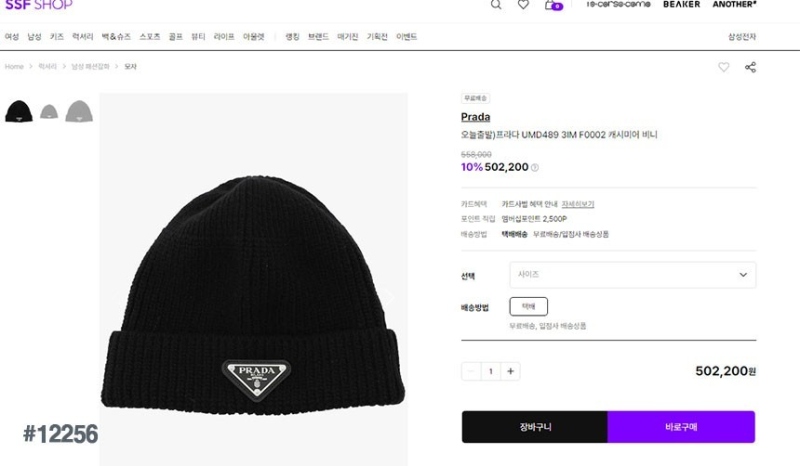This screenshot has width=800, height=466.
Task: Open the 여성 category menu
Action: 12,37
